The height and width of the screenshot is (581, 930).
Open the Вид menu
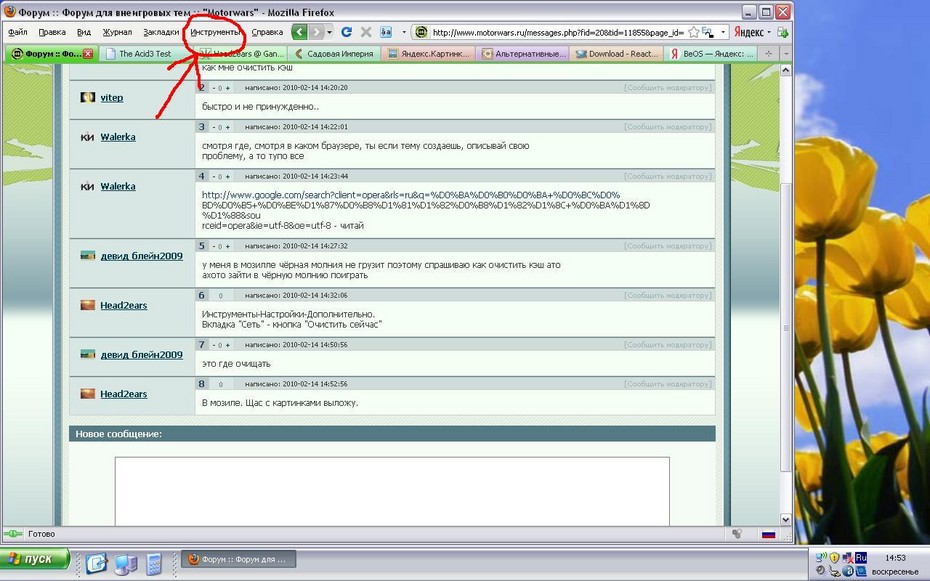pyautogui.click(x=84, y=32)
